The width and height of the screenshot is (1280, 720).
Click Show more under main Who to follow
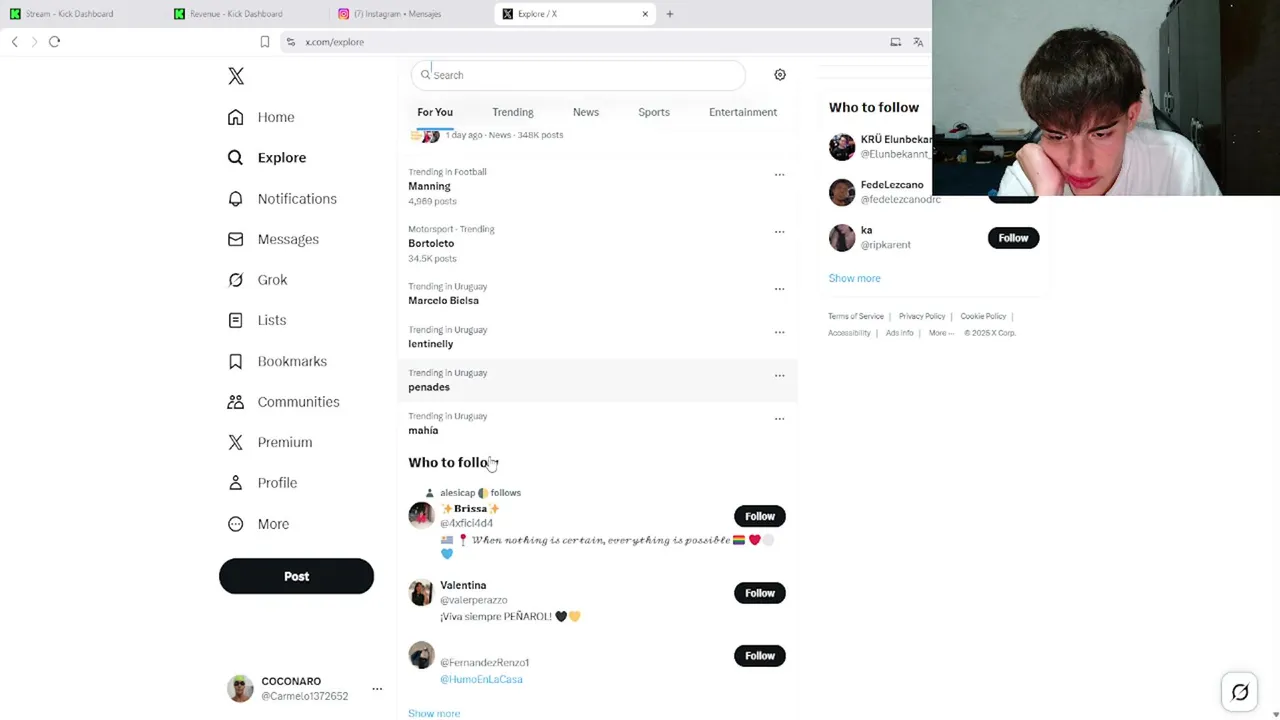point(434,713)
